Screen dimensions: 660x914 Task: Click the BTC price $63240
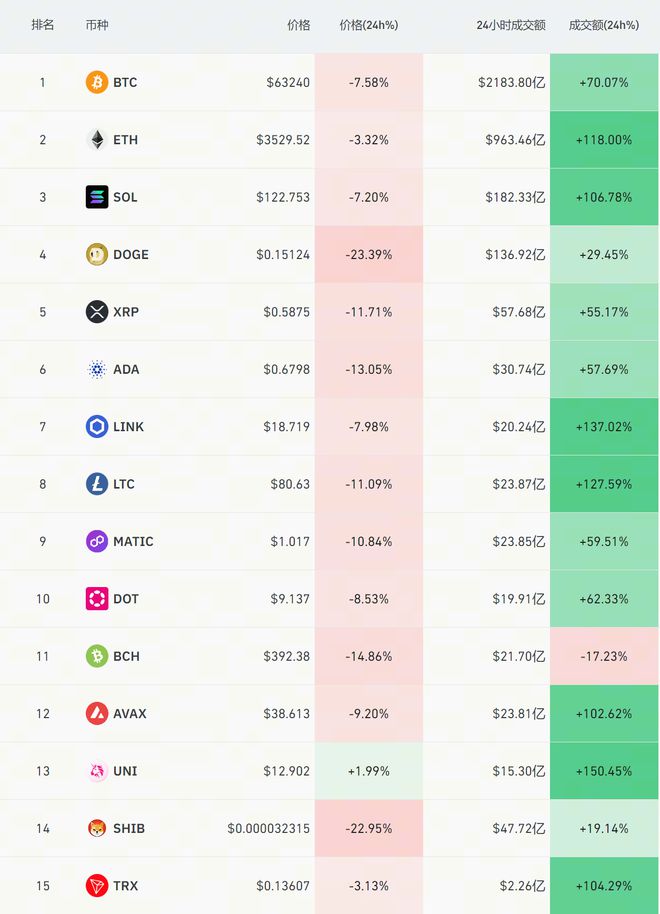(288, 82)
